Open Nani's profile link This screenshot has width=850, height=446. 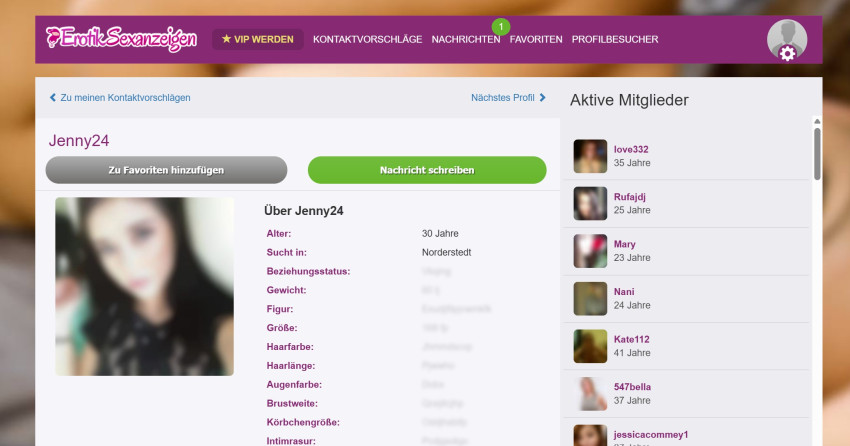click(x=624, y=292)
